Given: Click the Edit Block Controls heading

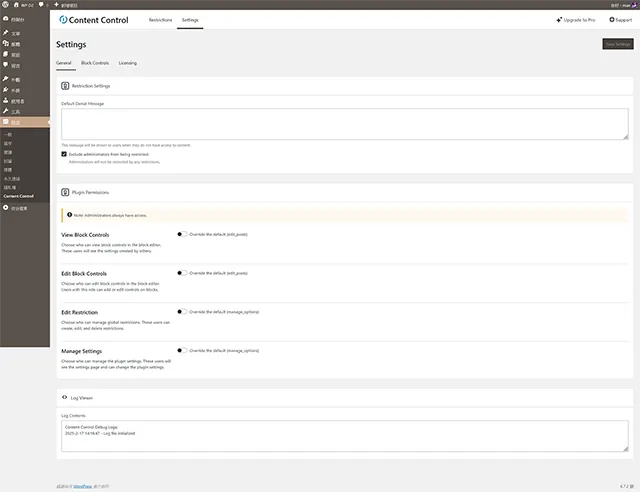Looking at the screenshot, I should [84, 274].
